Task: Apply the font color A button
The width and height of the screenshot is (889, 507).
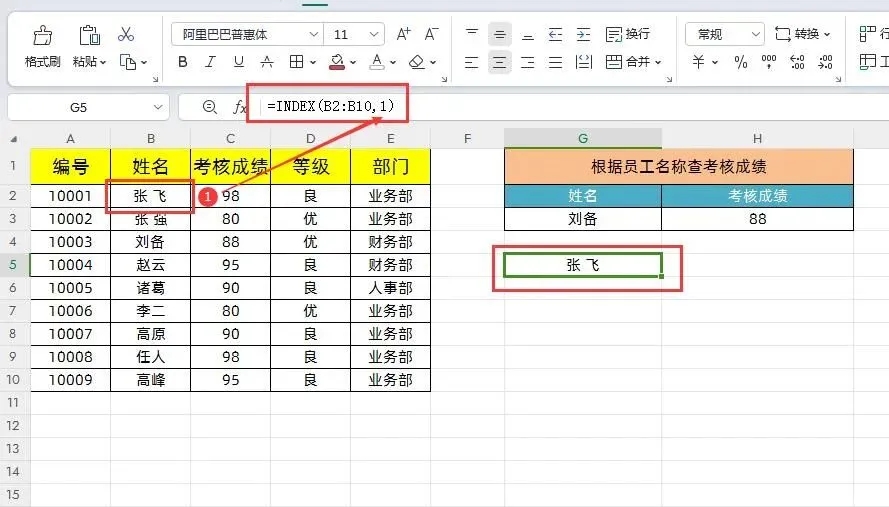Action: [377, 62]
